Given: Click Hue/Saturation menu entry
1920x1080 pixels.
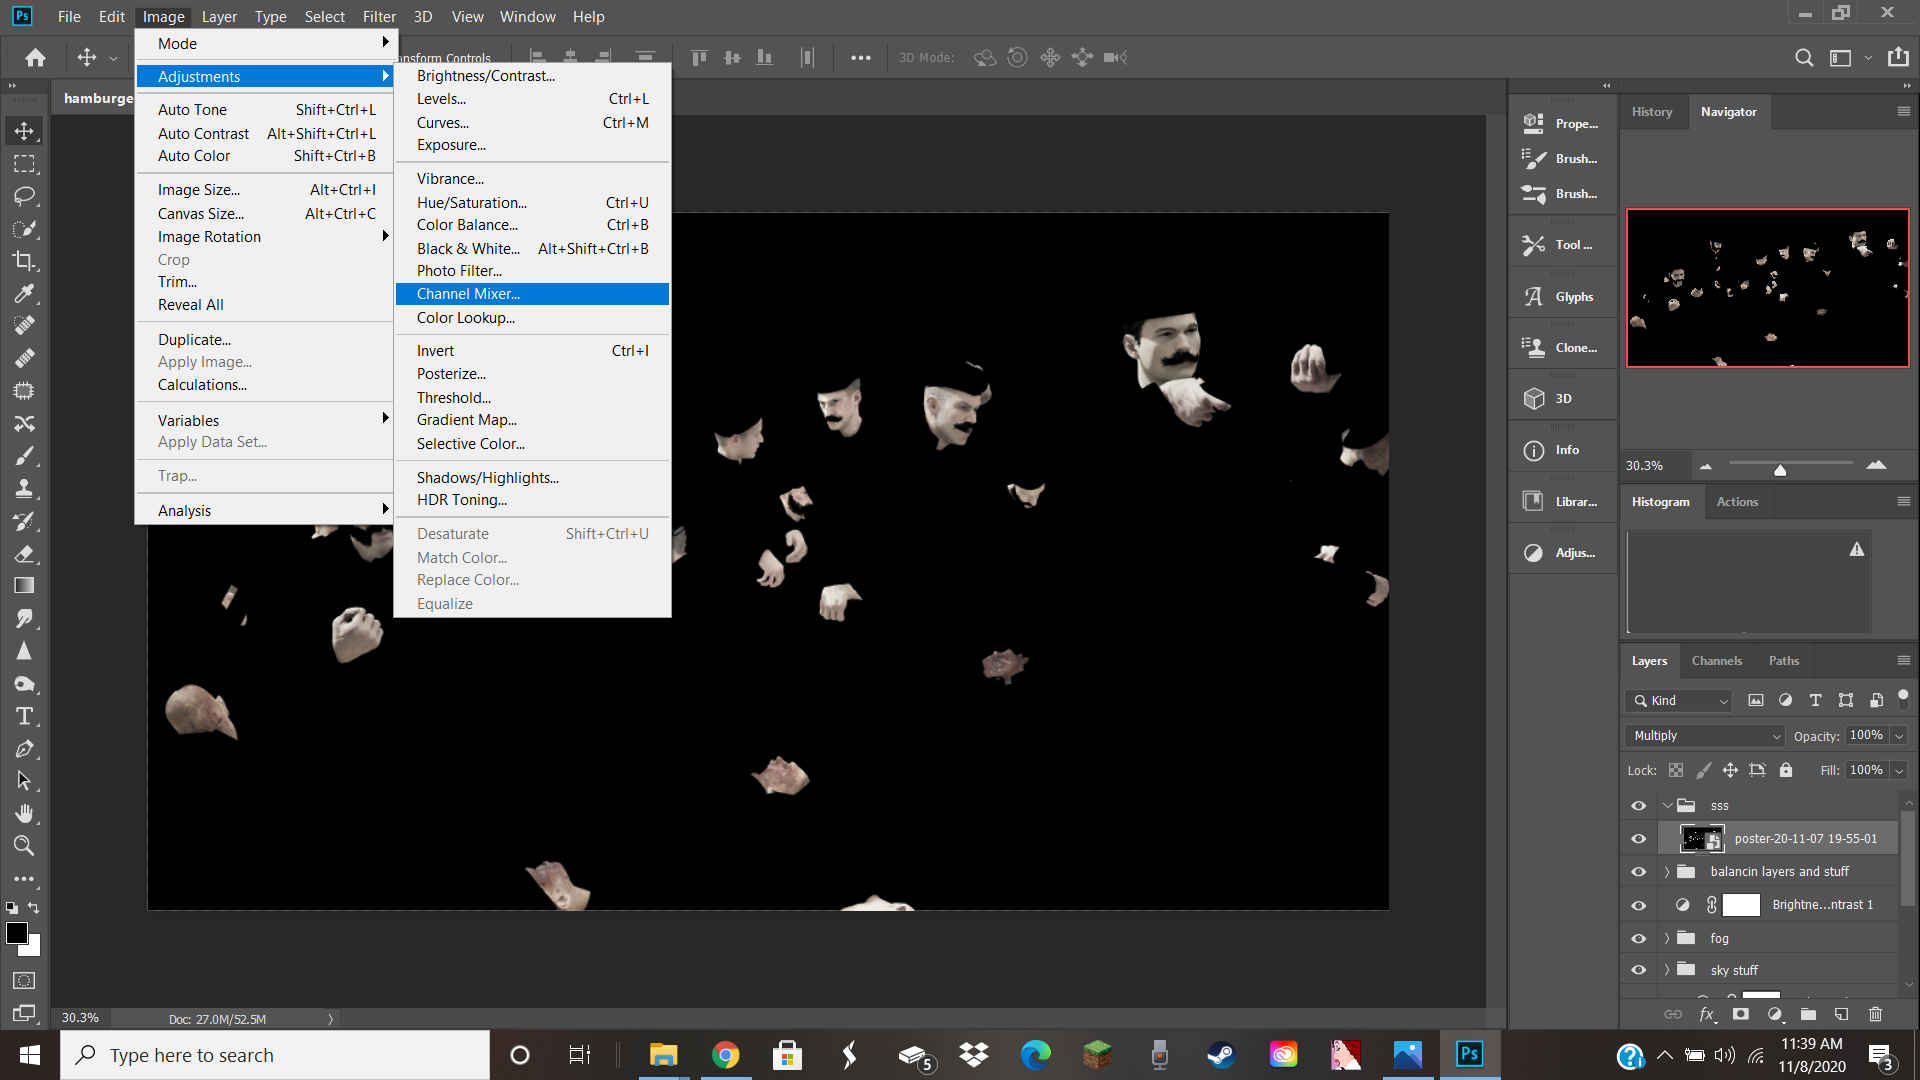Looking at the screenshot, I should [x=471, y=202].
